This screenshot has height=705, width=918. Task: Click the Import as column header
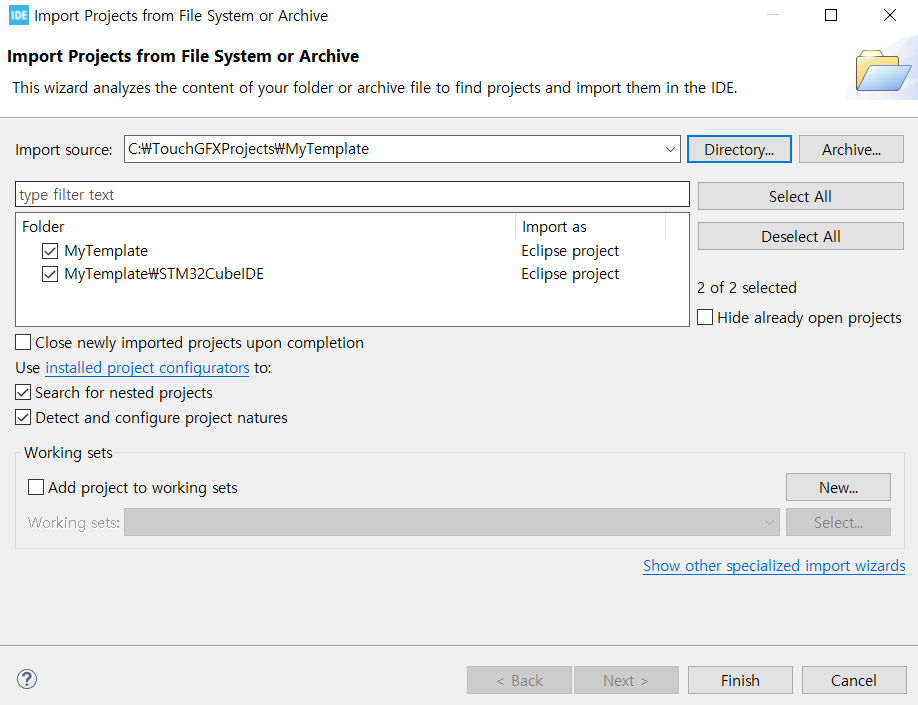click(591, 227)
